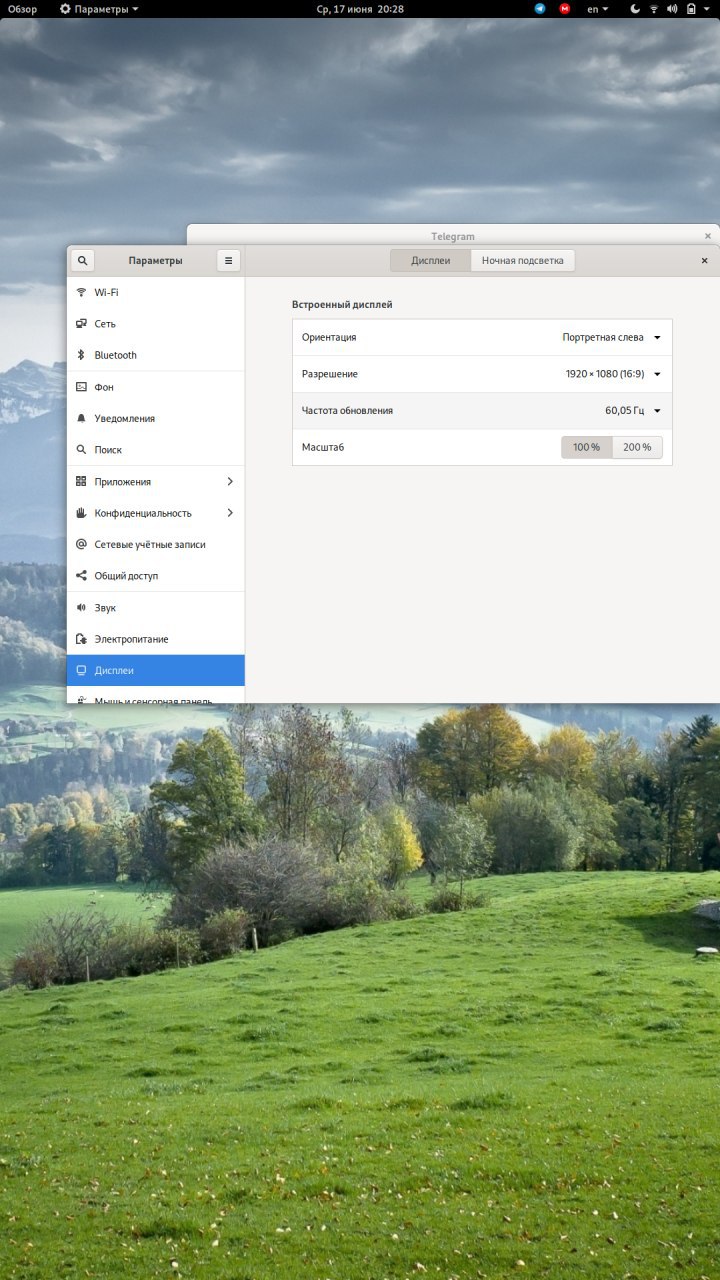
Task: Open the Обзор activities overview
Action: pyautogui.click(x=22, y=8)
